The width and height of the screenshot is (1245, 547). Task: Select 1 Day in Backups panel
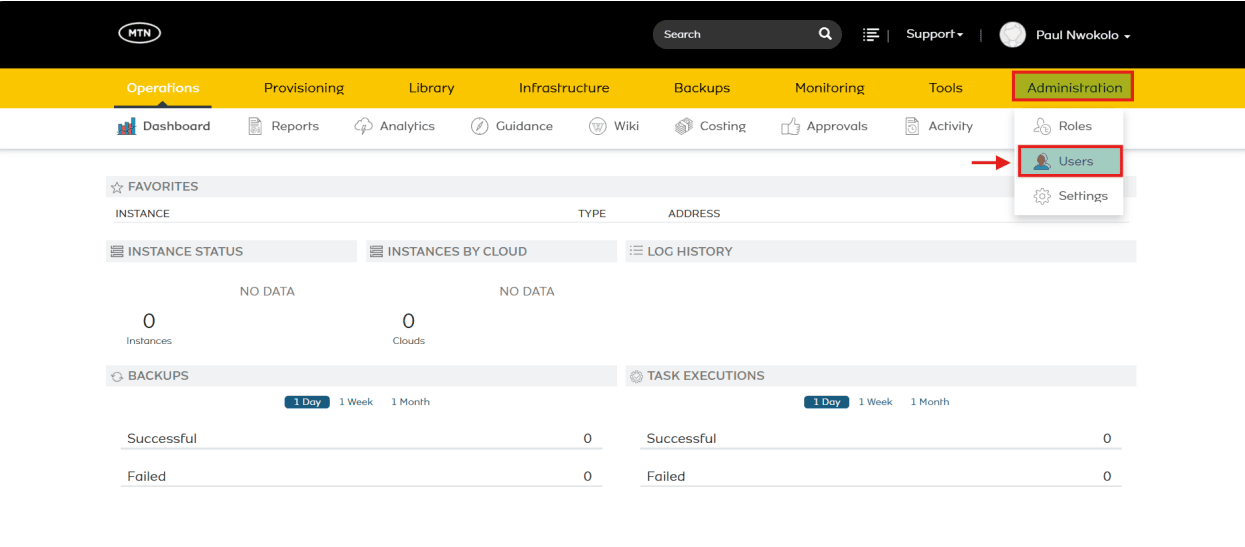tap(307, 402)
